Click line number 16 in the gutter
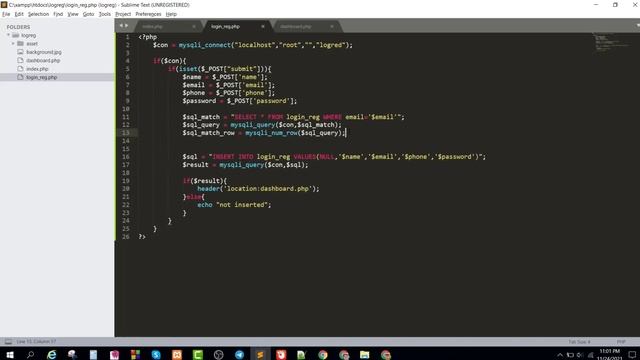640x360 pixels. tap(126, 157)
